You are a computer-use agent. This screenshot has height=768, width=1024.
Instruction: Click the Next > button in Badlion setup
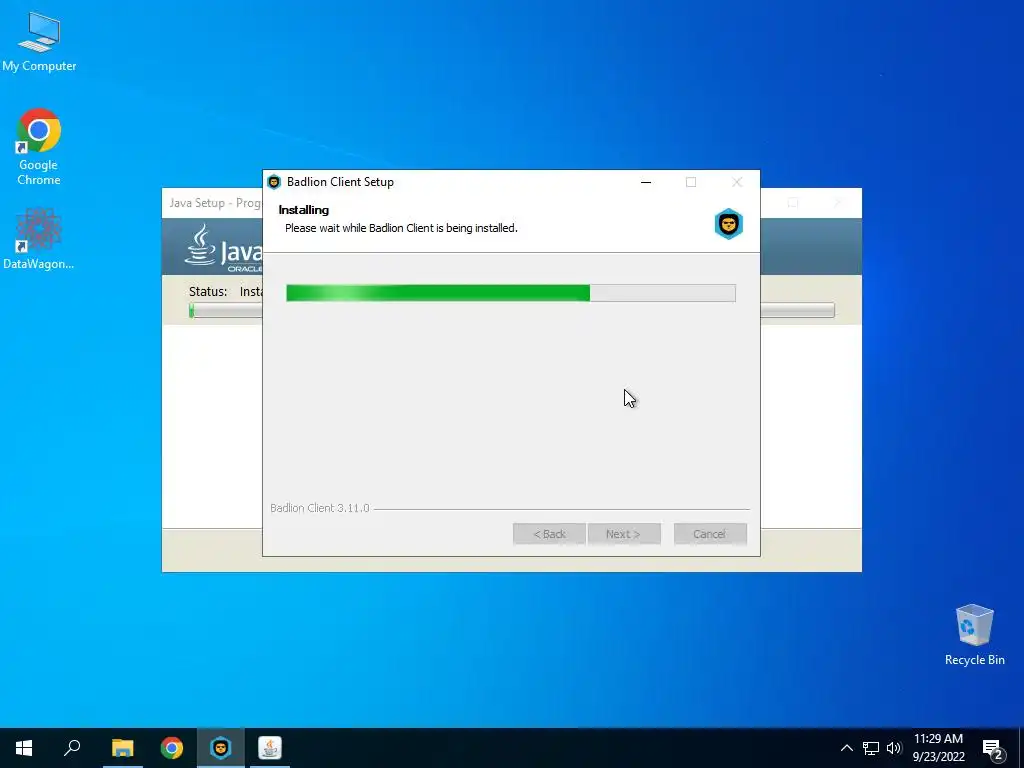624,534
